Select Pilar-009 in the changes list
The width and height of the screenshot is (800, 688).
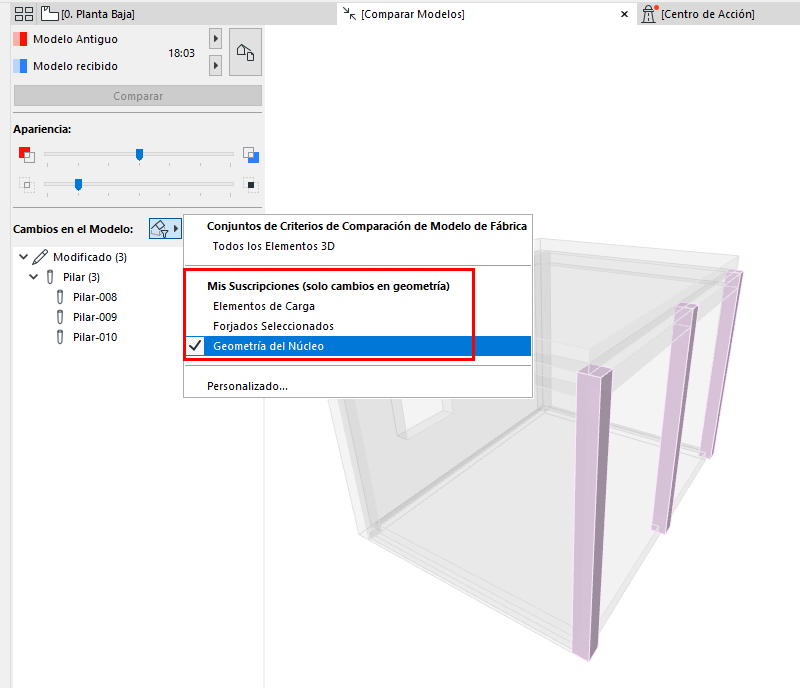(x=95, y=317)
